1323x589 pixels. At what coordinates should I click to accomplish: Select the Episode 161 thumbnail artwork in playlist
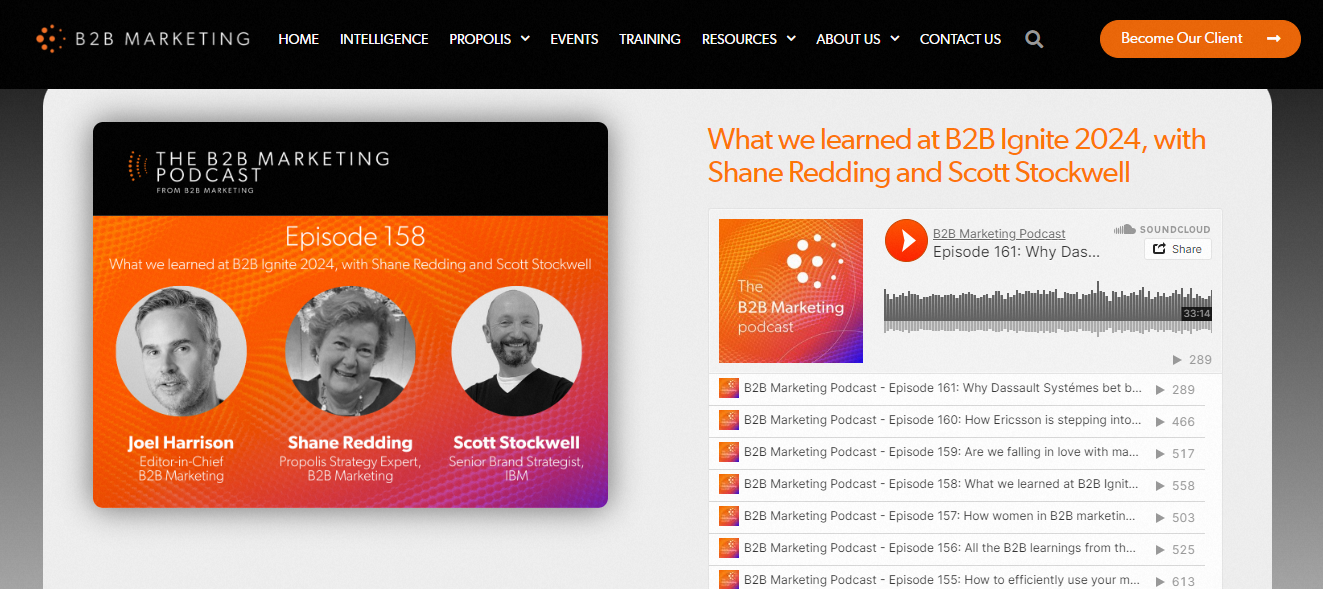coord(729,388)
